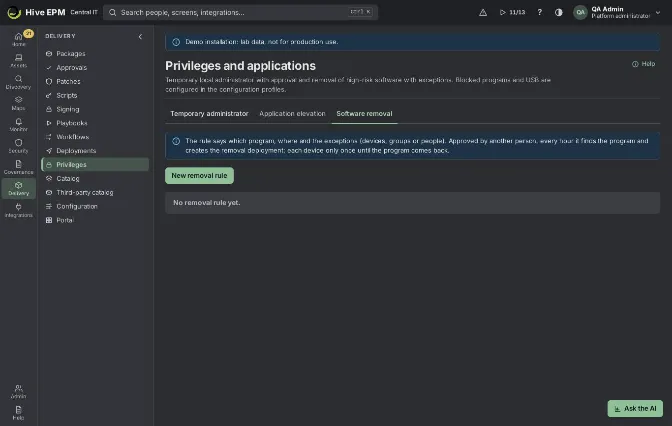Open Playbooks in Delivery menu
The height and width of the screenshot is (426, 672).
[x=95, y=123]
